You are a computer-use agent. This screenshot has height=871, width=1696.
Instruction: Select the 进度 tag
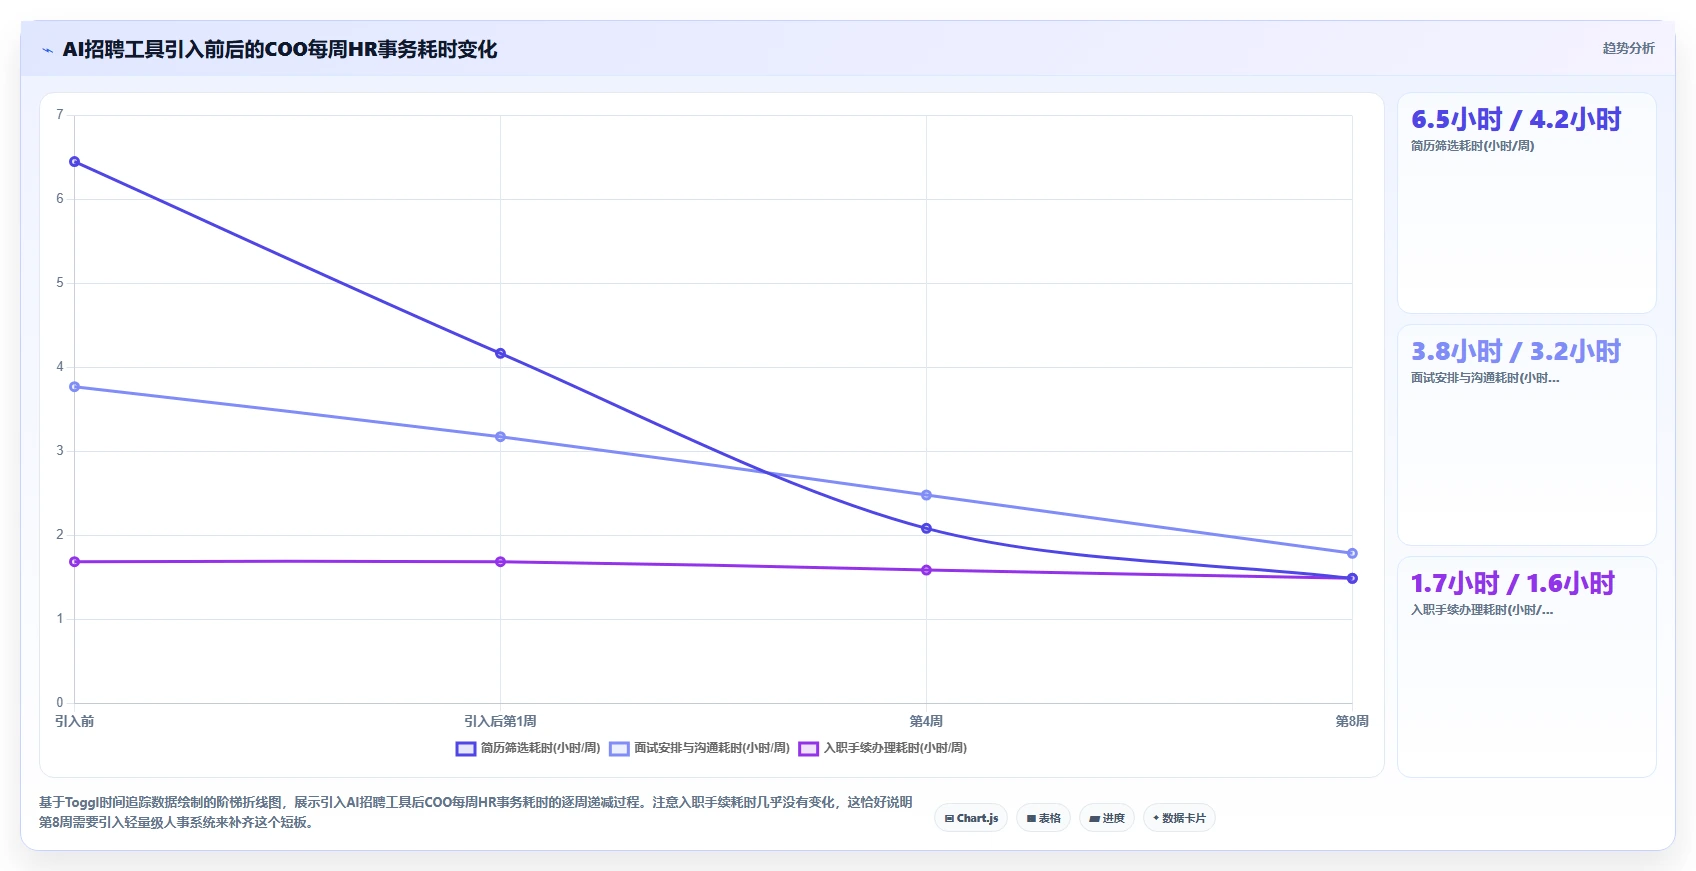click(1106, 818)
